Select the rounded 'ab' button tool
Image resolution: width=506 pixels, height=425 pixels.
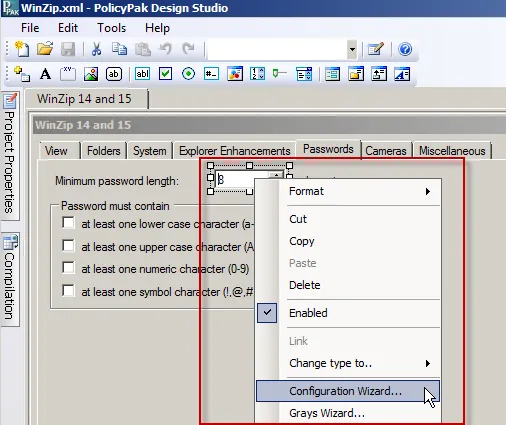[x=114, y=74]
